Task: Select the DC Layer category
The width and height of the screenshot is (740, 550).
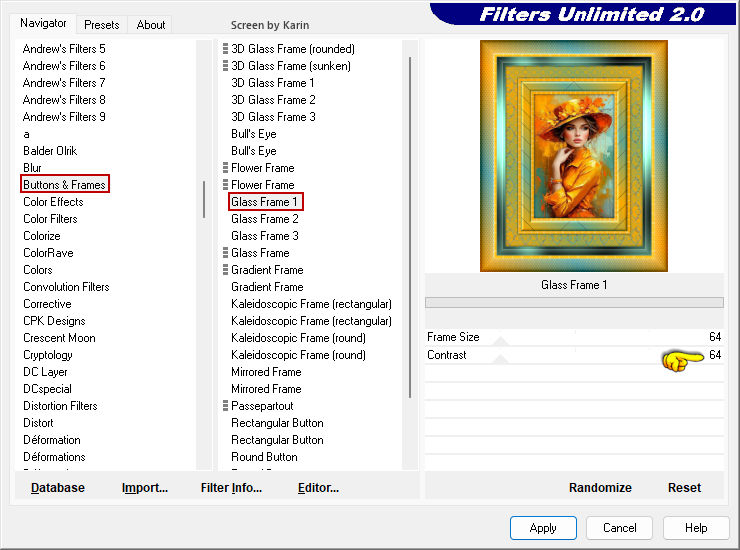Action: point(45,372)
